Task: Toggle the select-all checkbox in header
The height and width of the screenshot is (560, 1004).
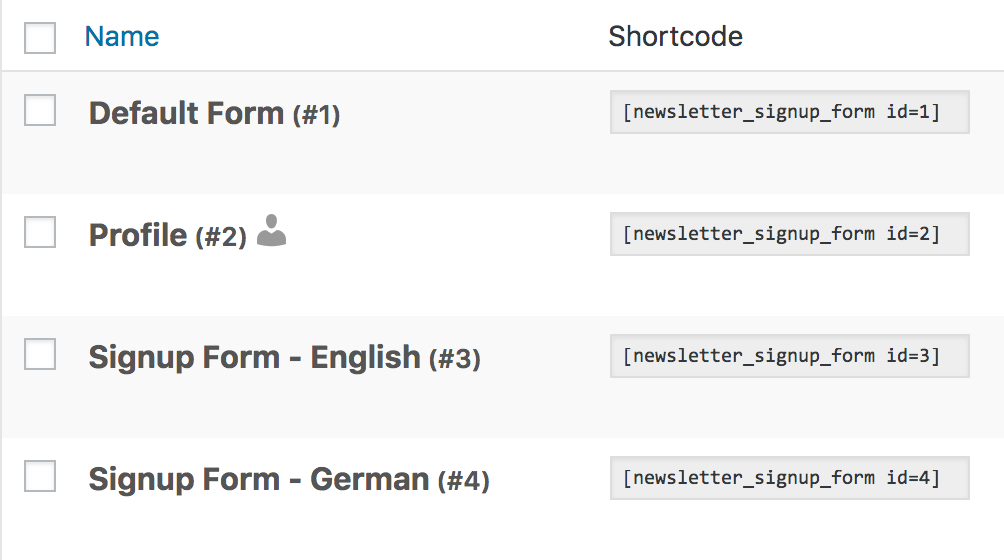Action: (x=40, y=38)
